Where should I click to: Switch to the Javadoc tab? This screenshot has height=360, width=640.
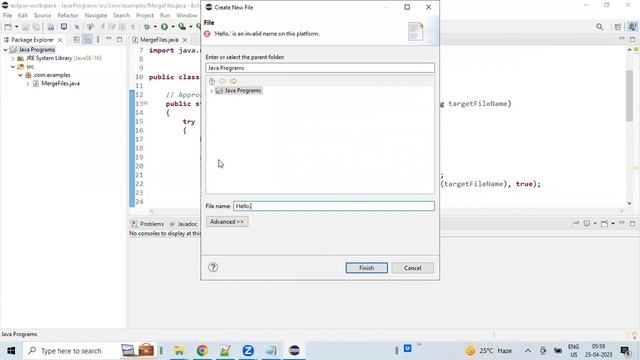click(x=184, y=224)
